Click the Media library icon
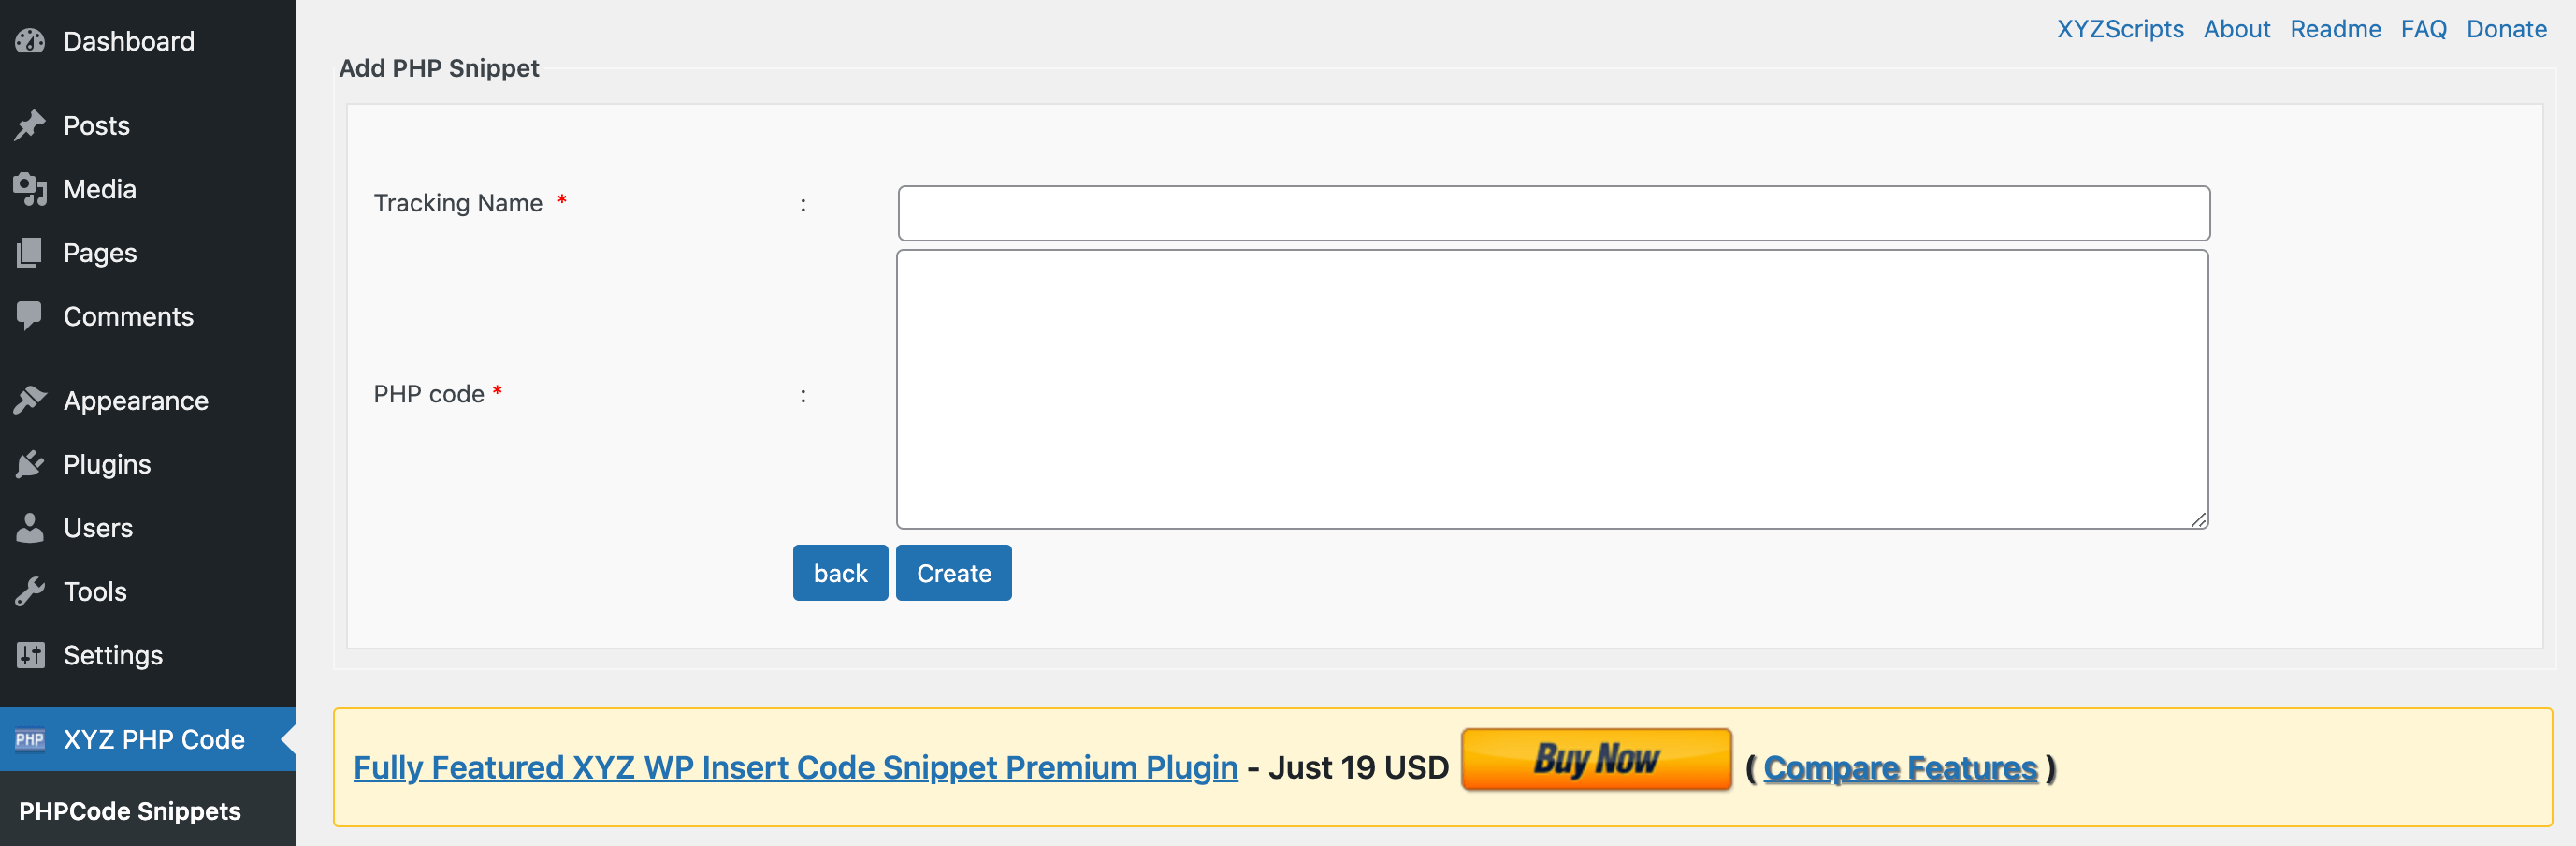The height and width of the screenshot is (846, 2576). (x=30, y=189)
